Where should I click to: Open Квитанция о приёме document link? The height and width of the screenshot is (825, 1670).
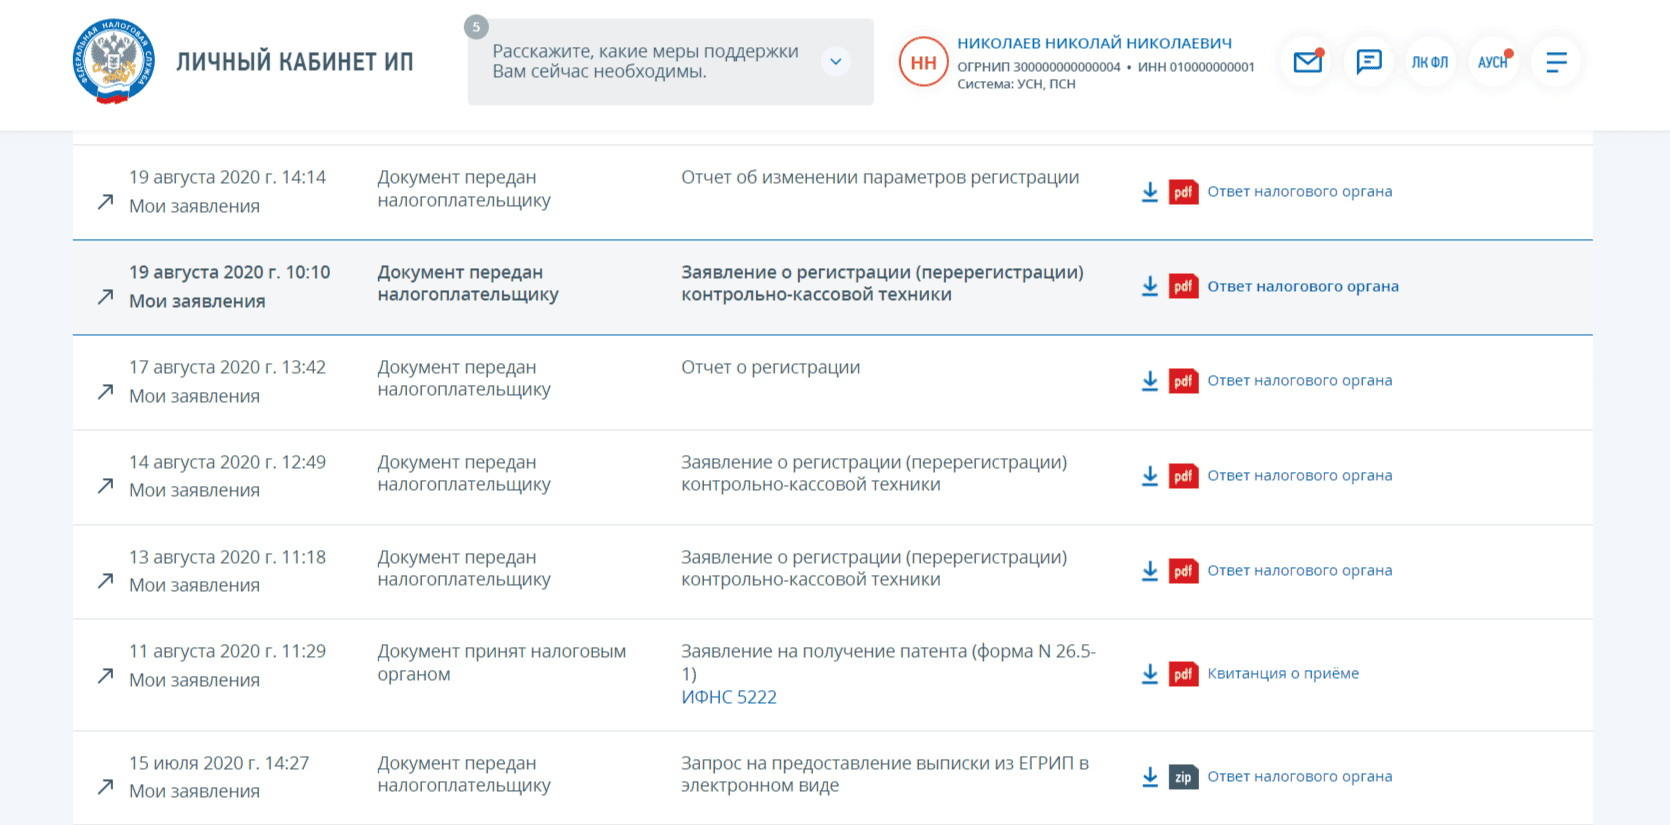[1284, 673]
